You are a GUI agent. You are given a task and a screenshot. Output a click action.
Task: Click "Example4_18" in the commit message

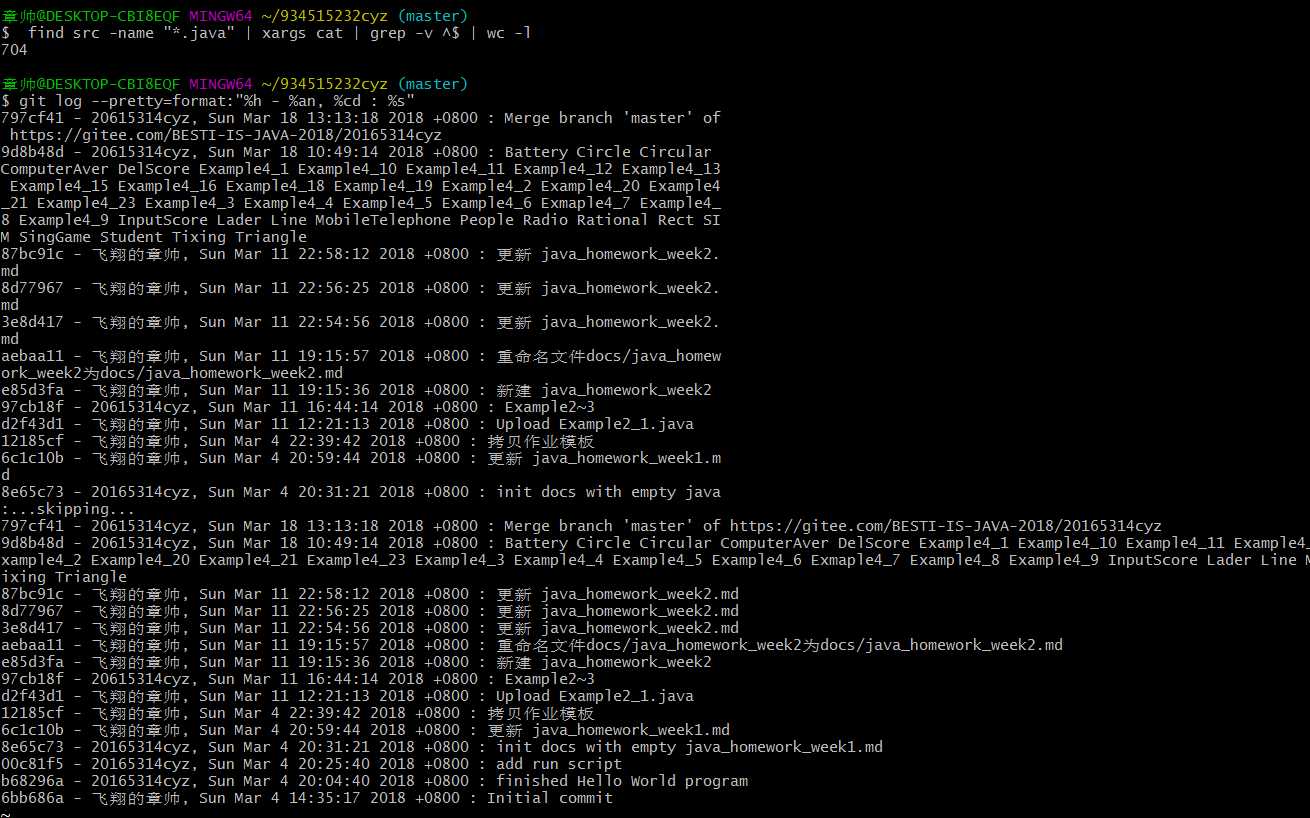[275, 186]
